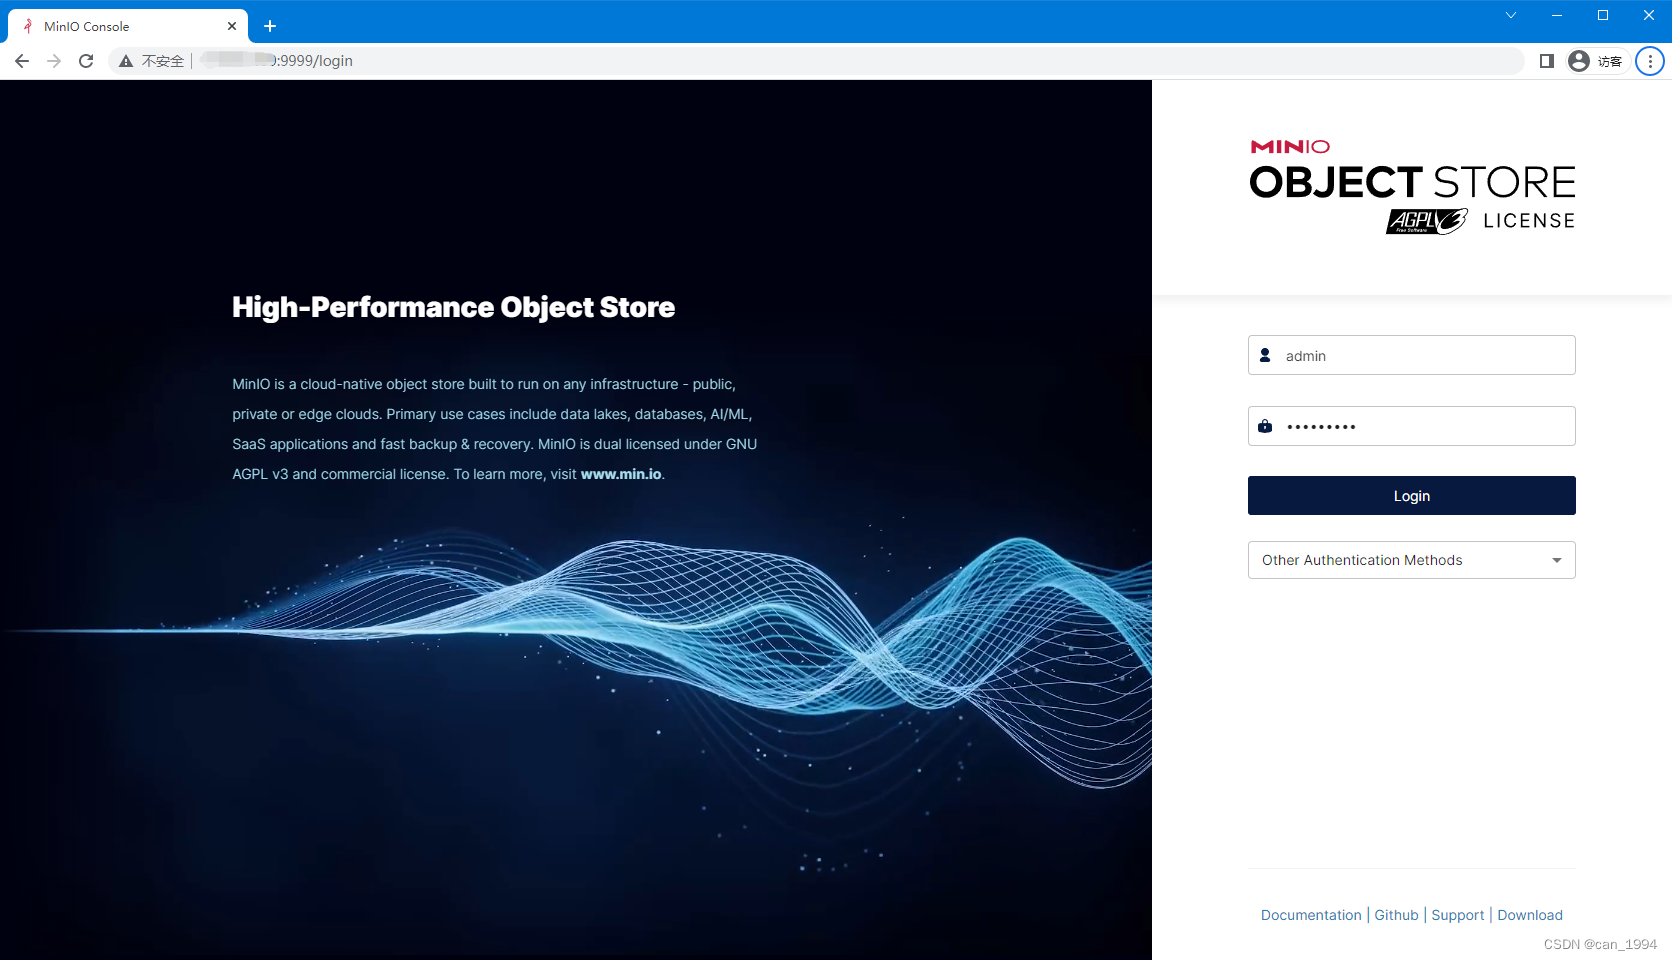Minimize the browser window
1672x960 pixels.
(x=1557, y=15)
